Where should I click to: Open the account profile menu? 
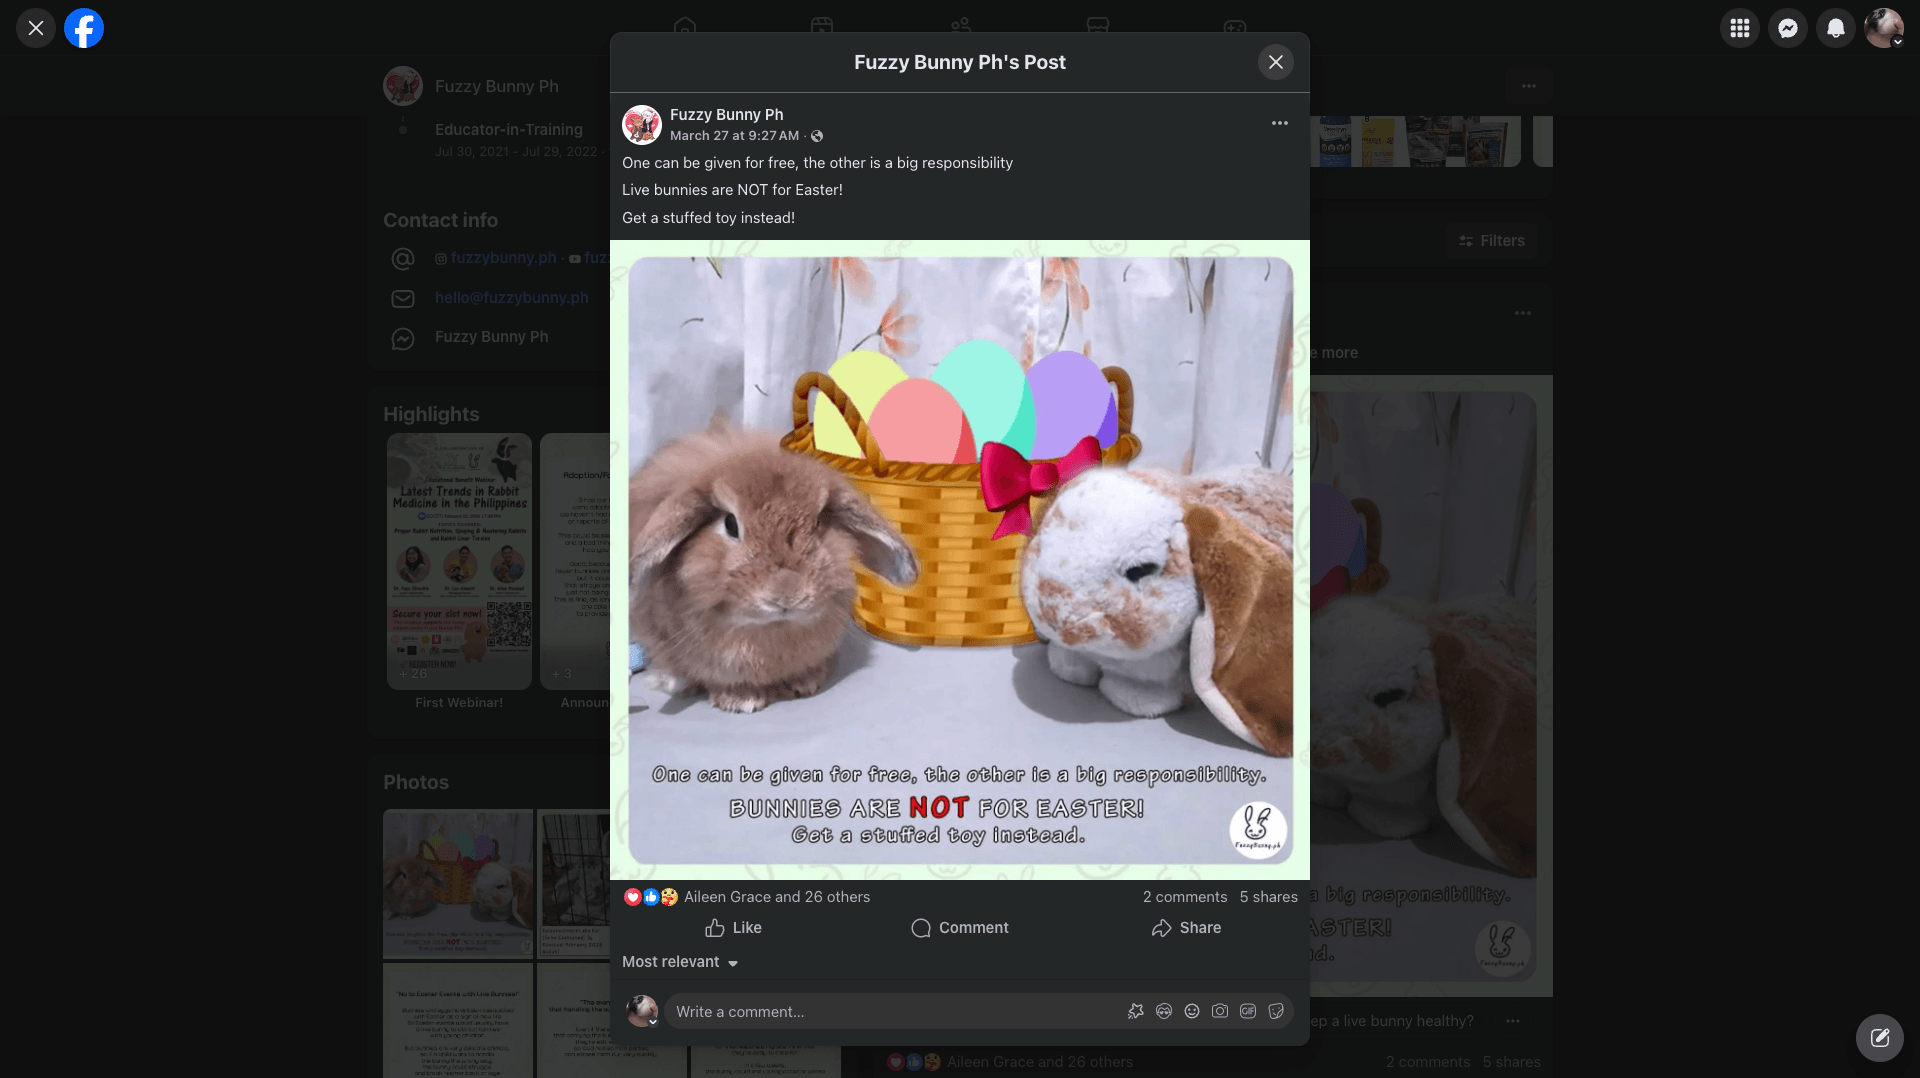[x=1883, y=28]
